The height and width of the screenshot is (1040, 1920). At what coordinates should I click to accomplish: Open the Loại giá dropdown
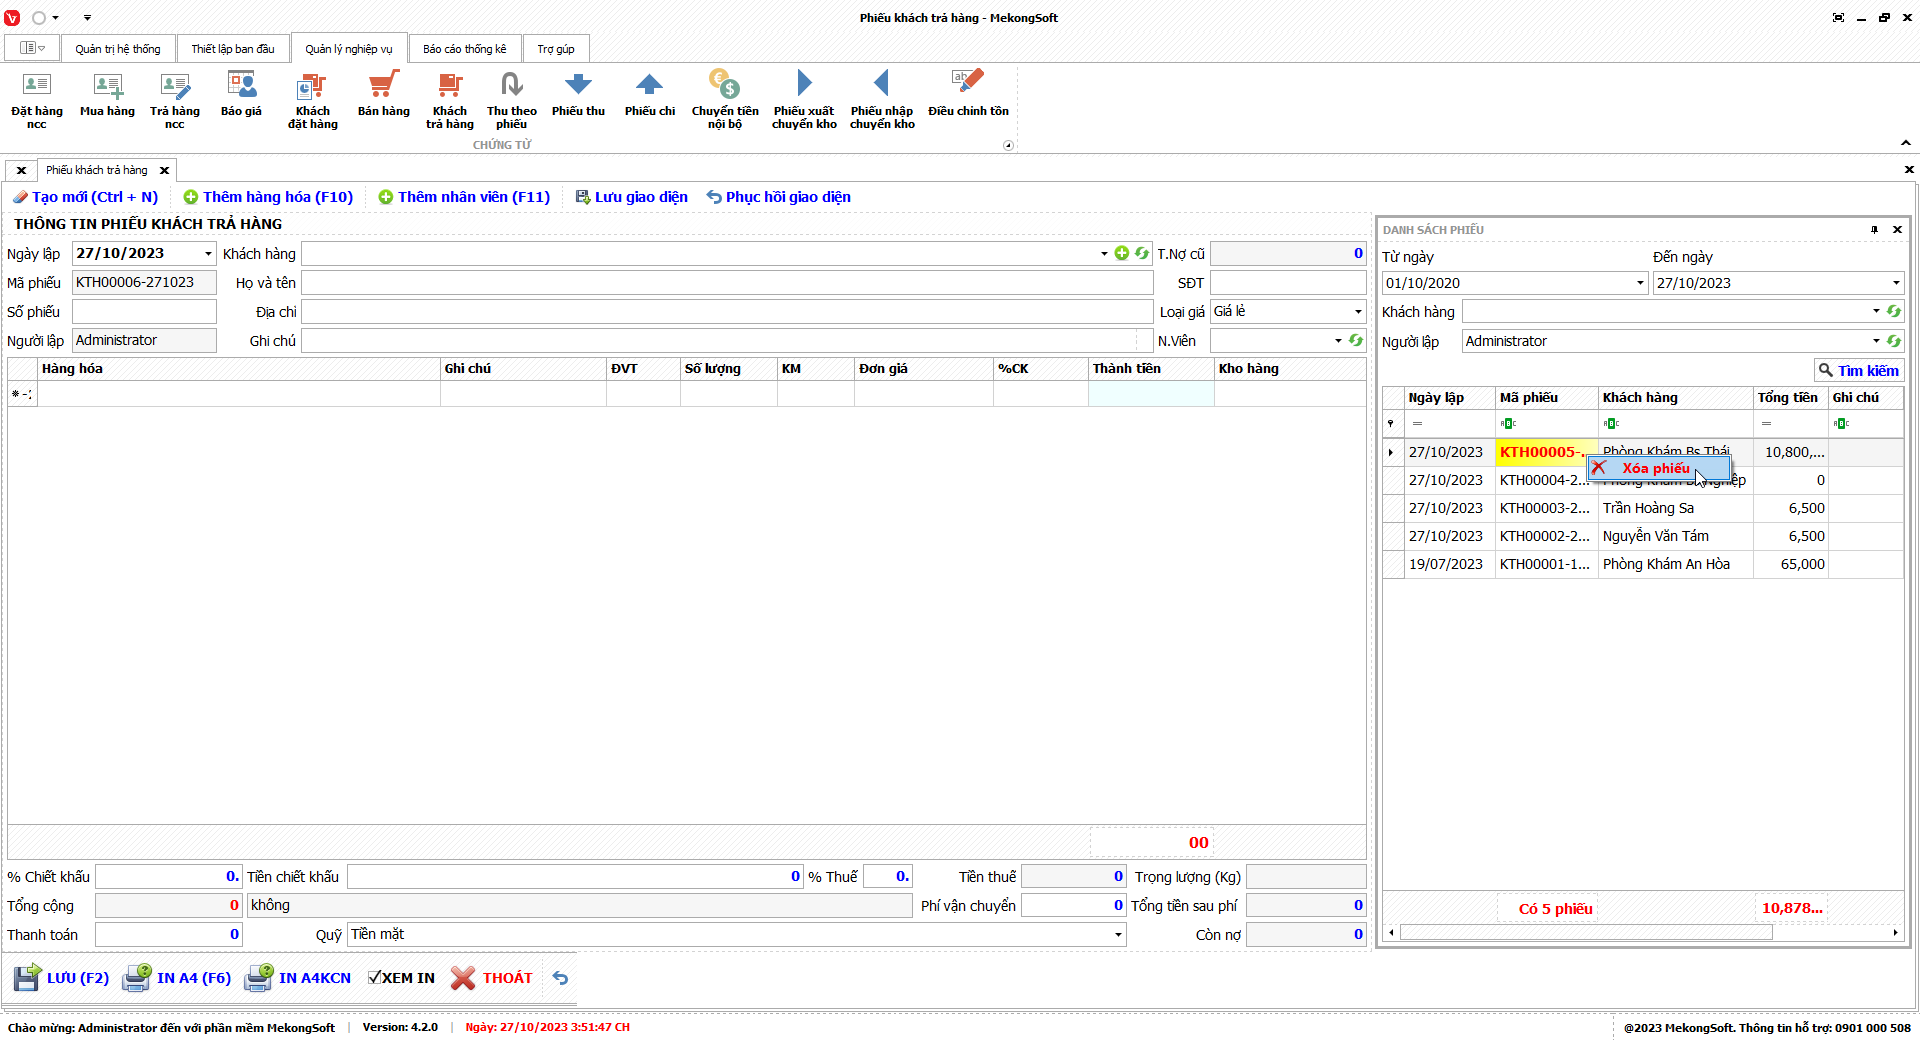pyautogui.click(x=1357, y=312)
